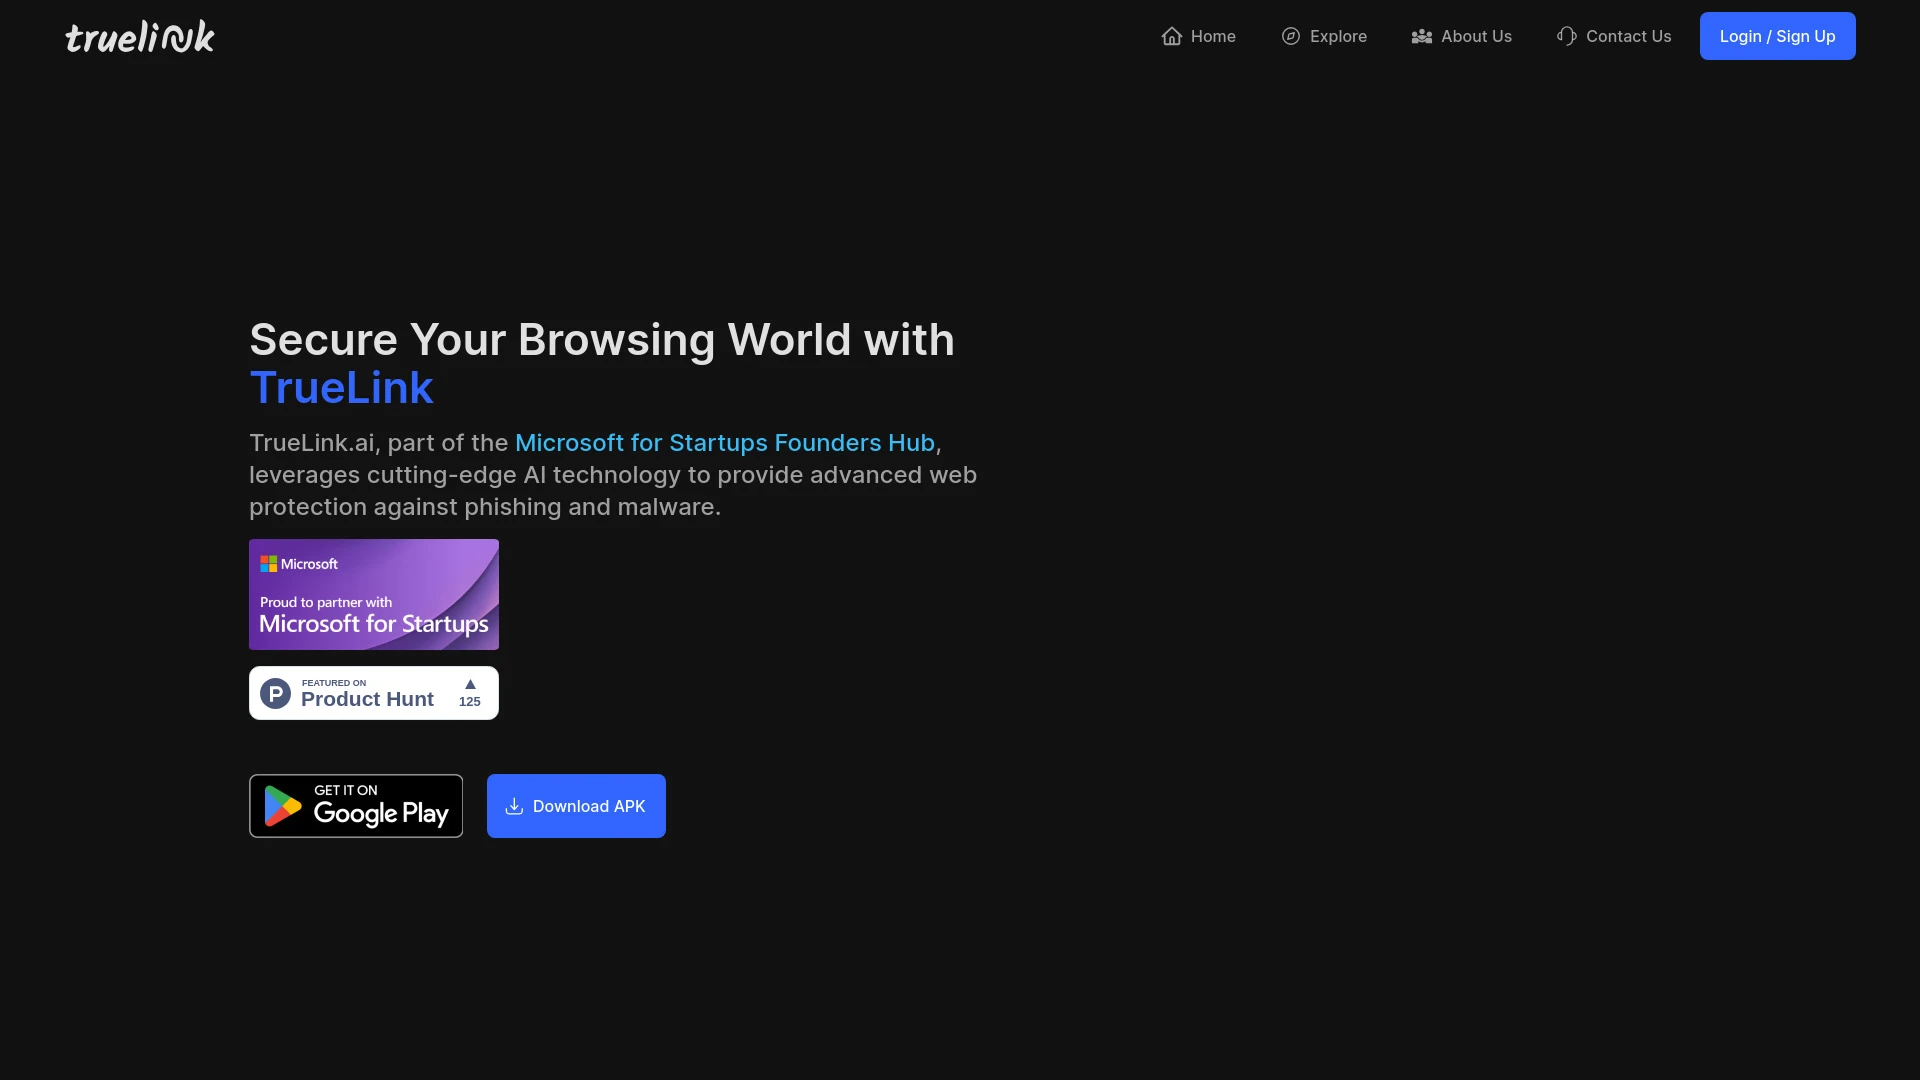This screenshot has width=1920, height=1080.
Task: Open the Get it on Google Play badge
Action: (355, 805)
